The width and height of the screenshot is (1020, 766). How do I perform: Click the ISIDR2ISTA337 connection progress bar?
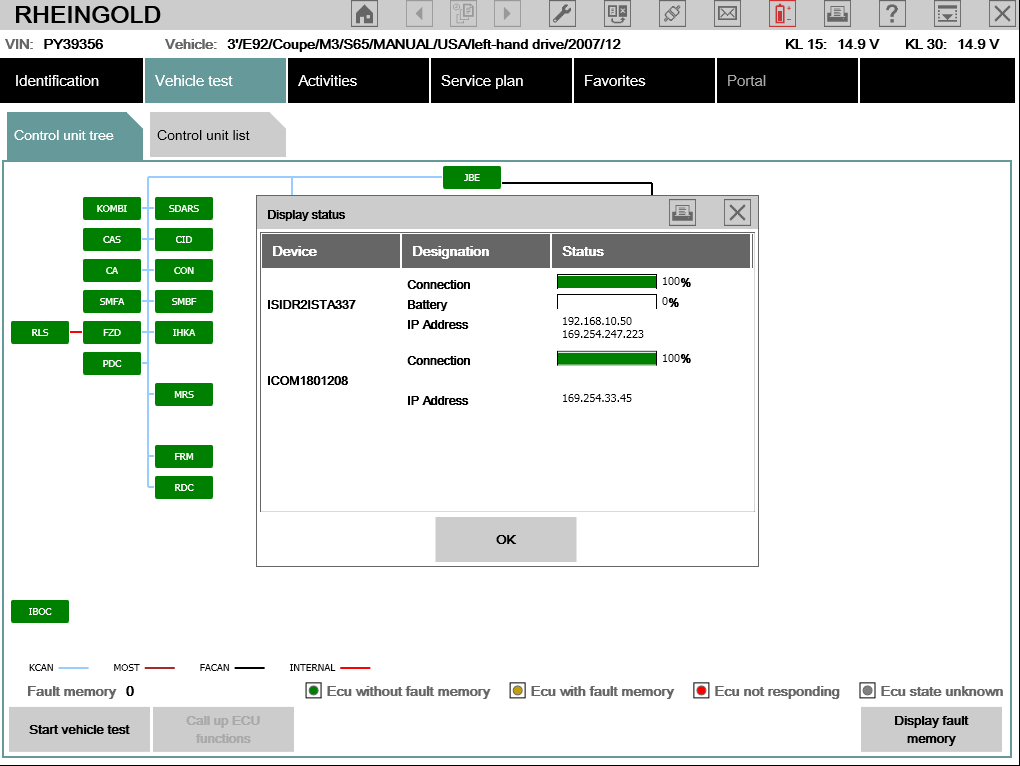pyautogui.click(x=606, y=283)
